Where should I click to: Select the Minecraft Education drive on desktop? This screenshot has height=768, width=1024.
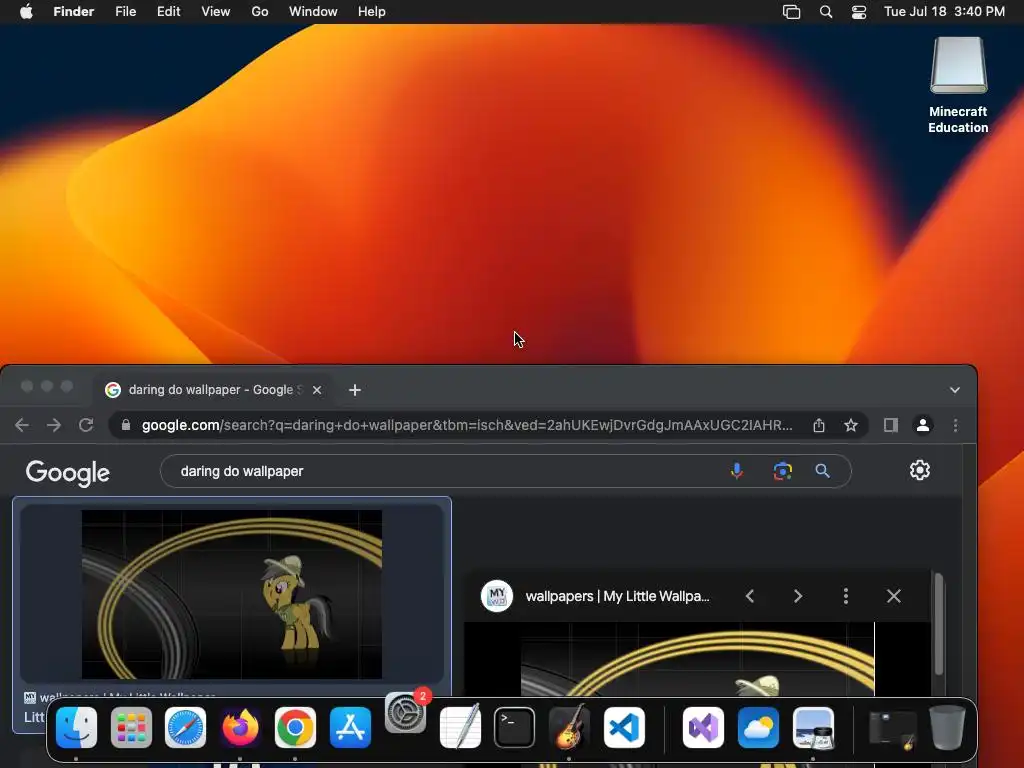click(958, 85)
